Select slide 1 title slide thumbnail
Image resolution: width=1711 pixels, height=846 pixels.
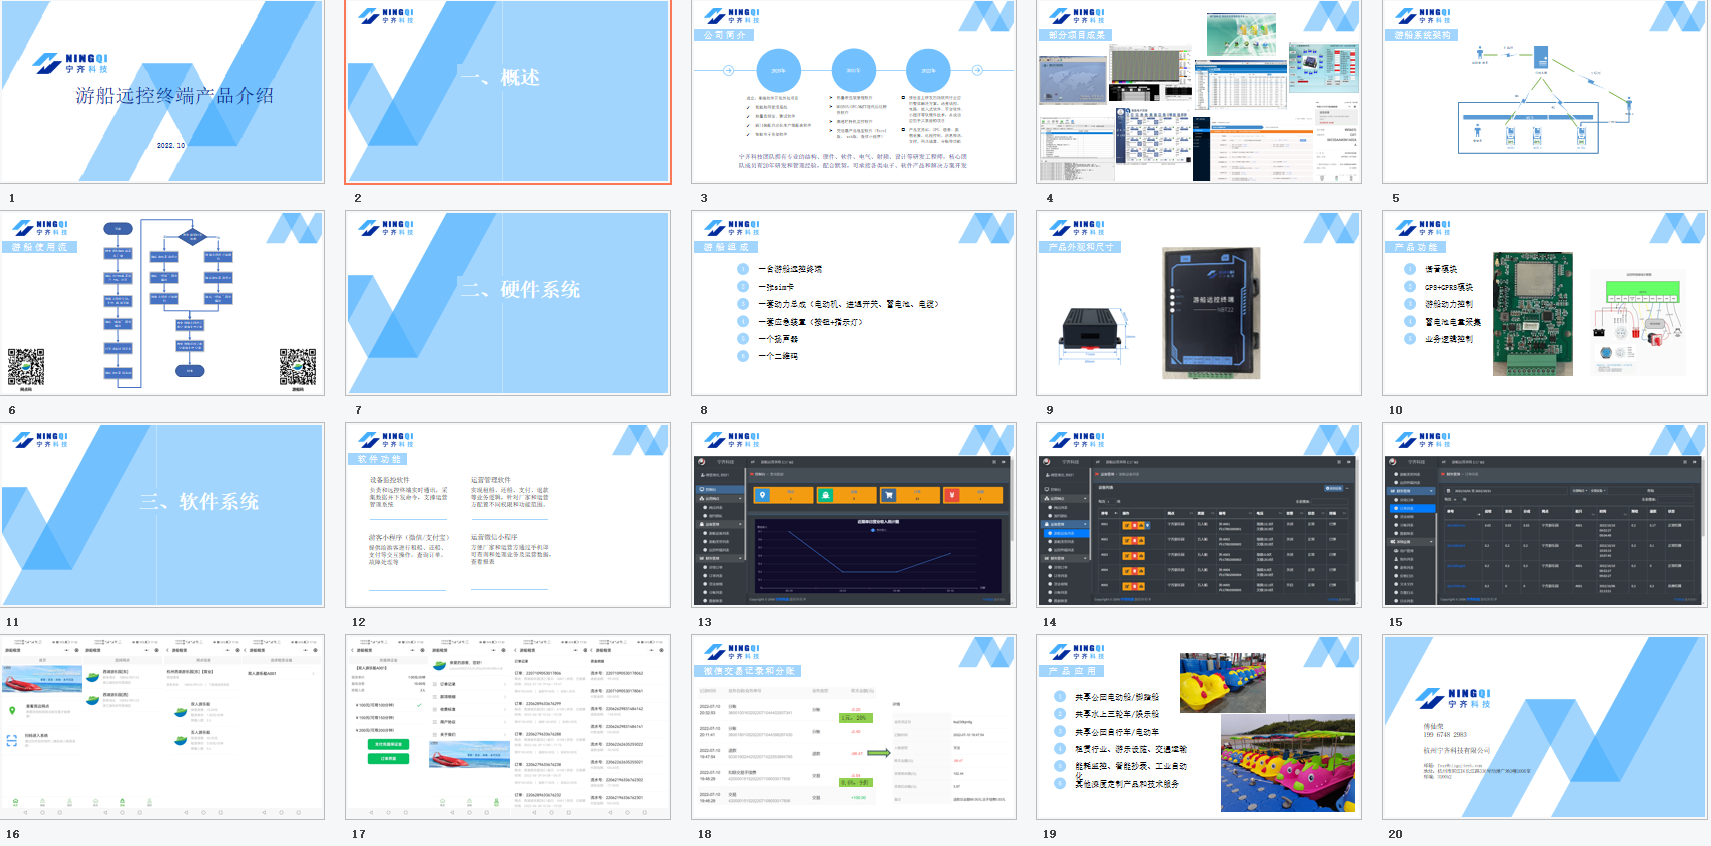[163, 92]
